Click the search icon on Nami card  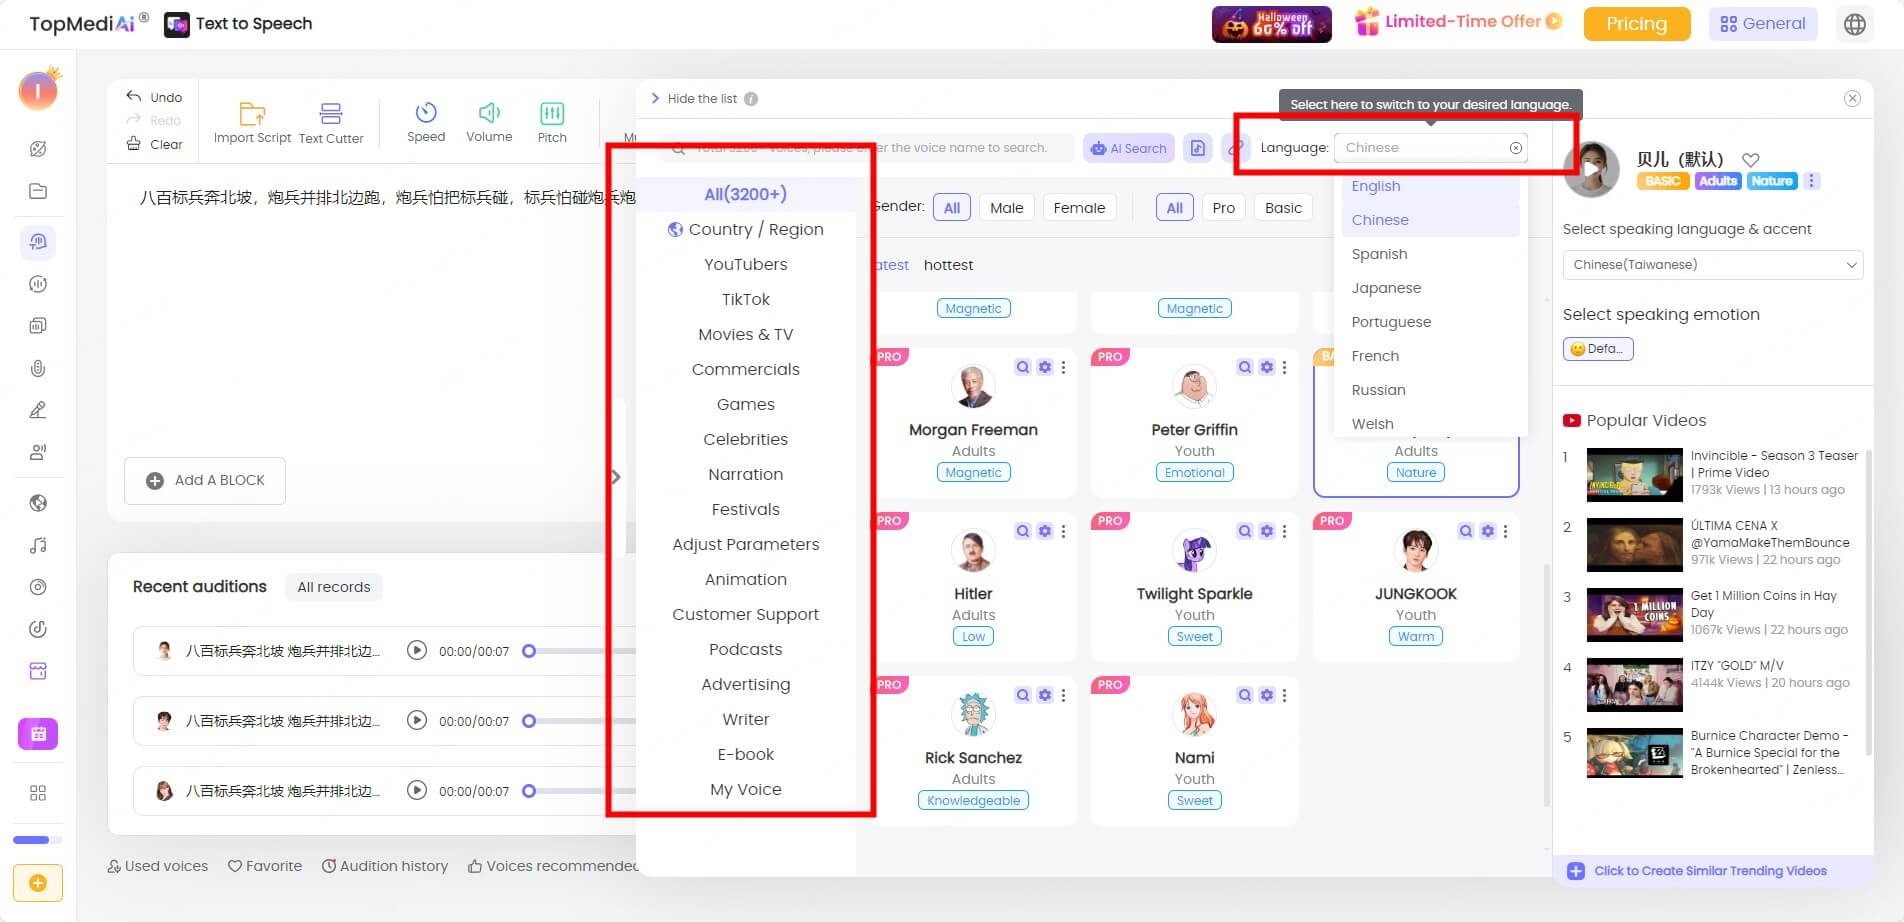tap(1244, 695)
